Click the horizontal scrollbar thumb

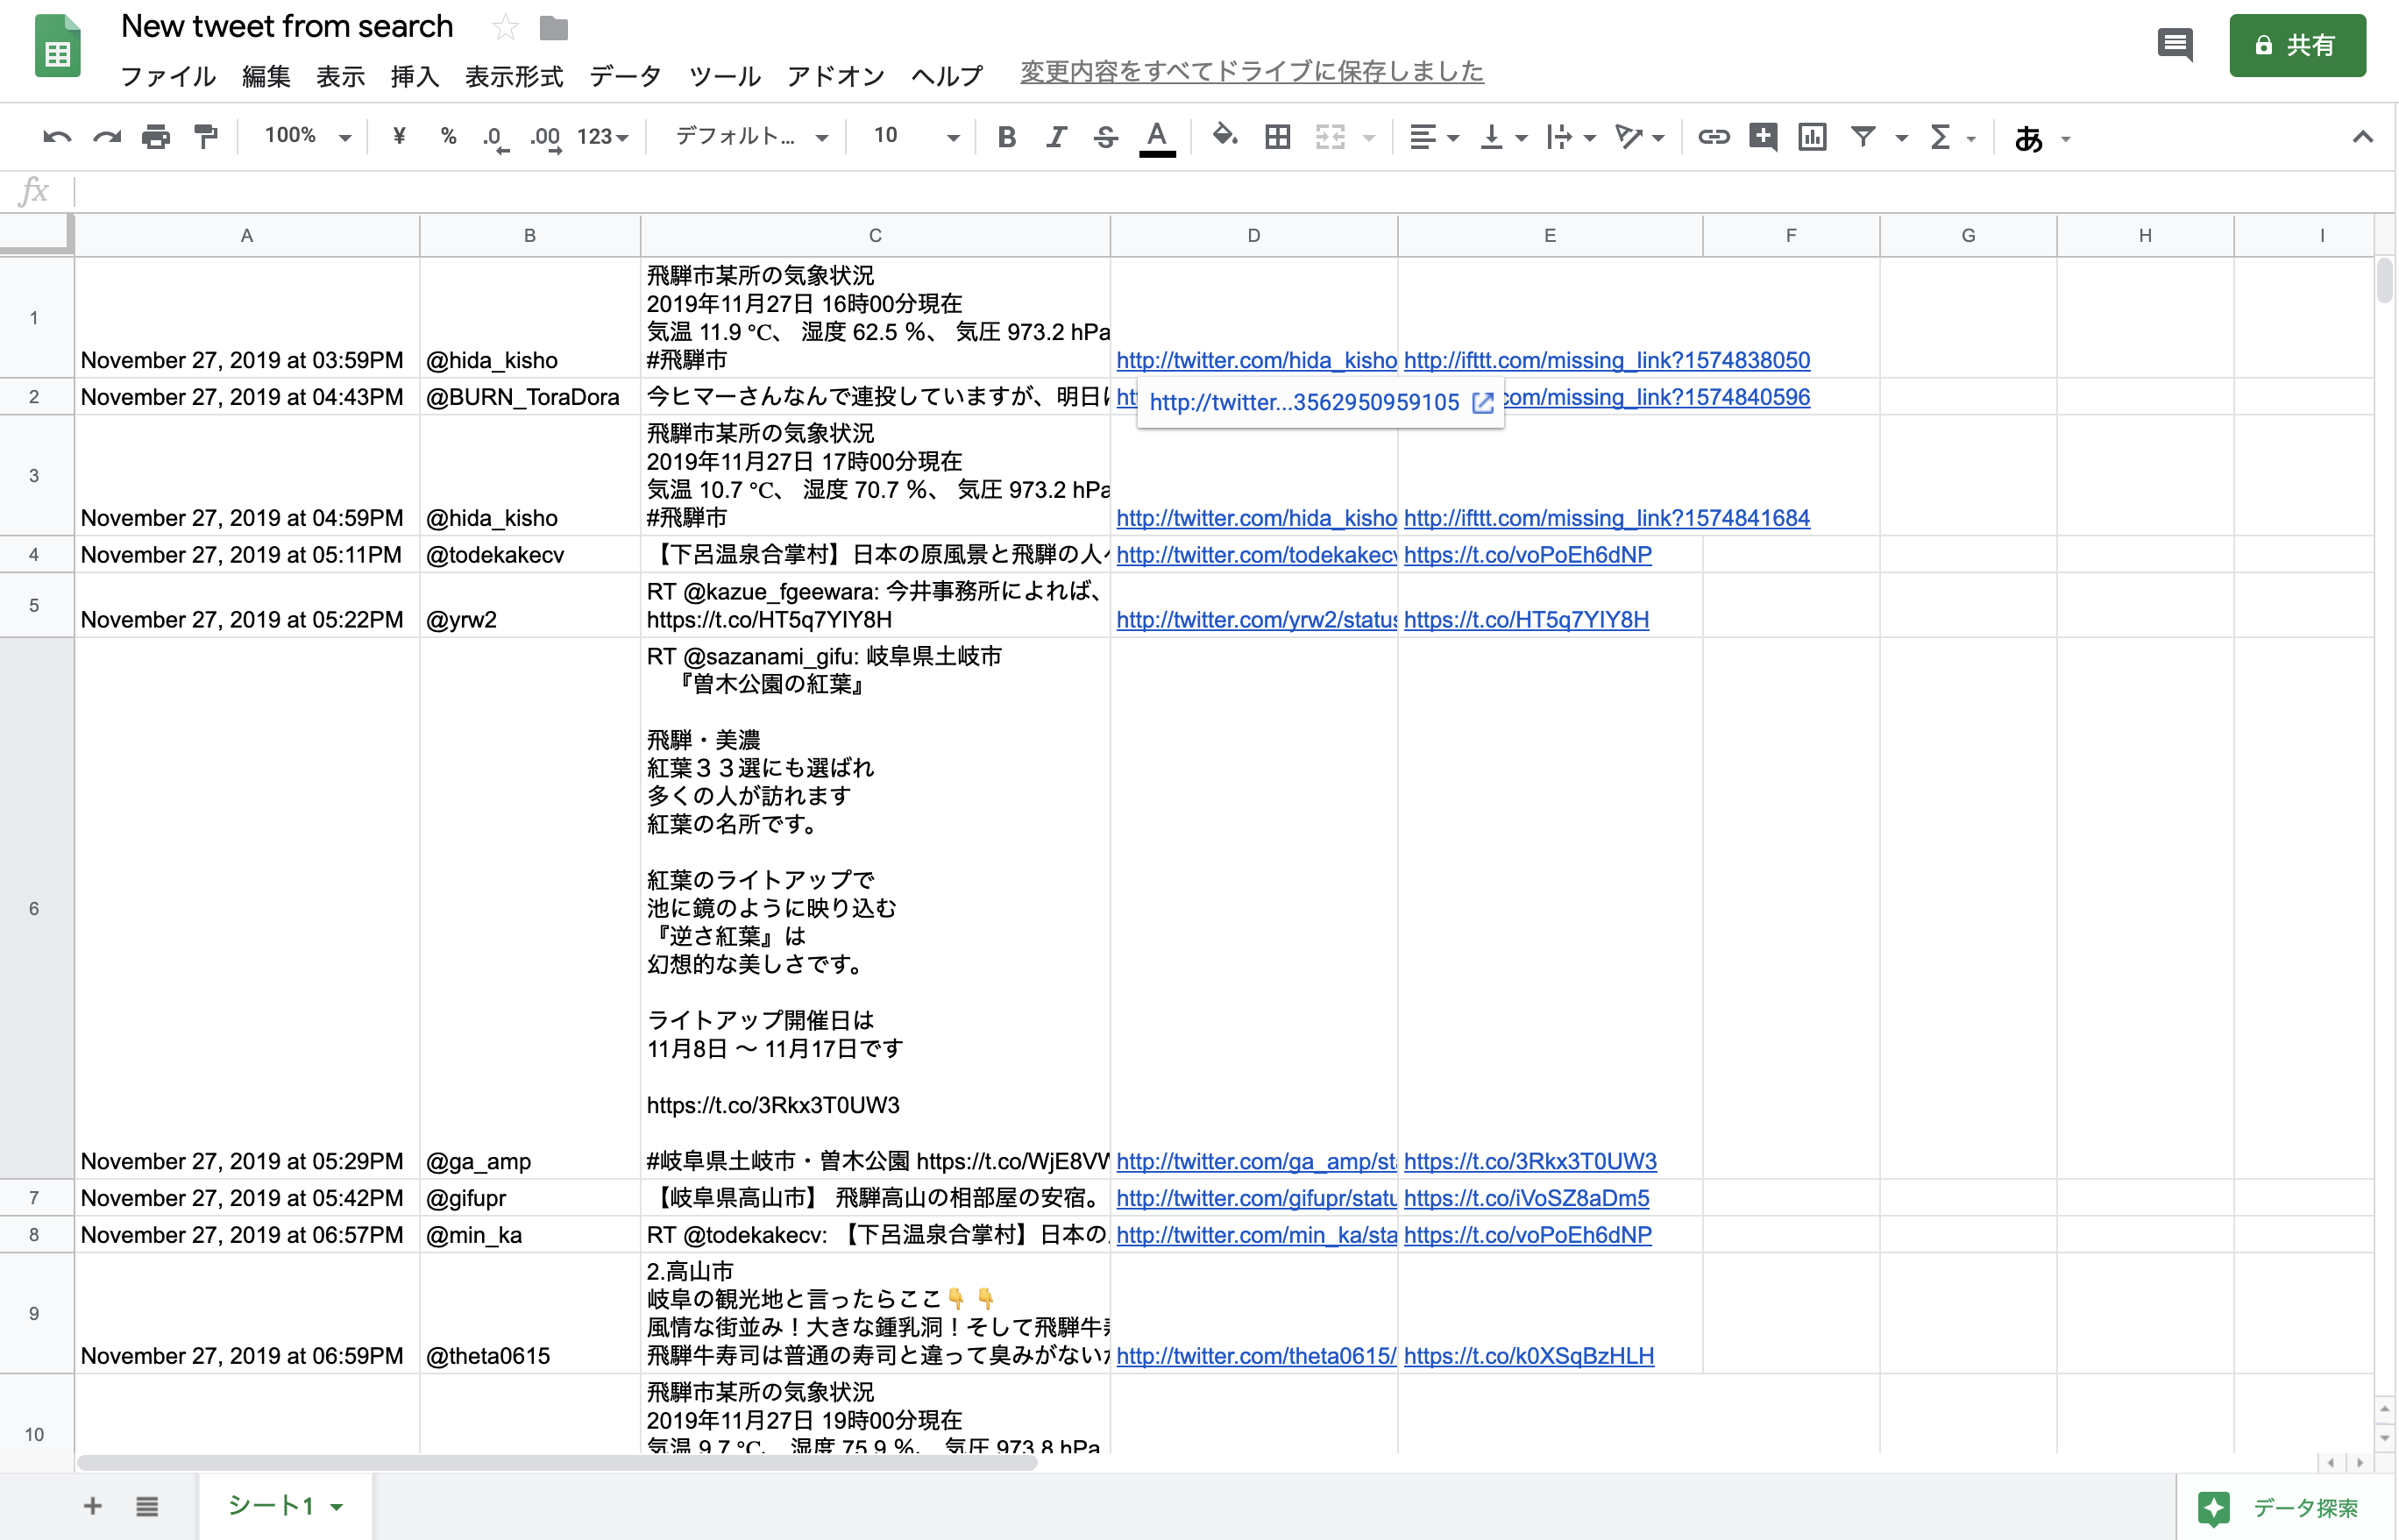pyautogui.click(x=557, y=1463)
